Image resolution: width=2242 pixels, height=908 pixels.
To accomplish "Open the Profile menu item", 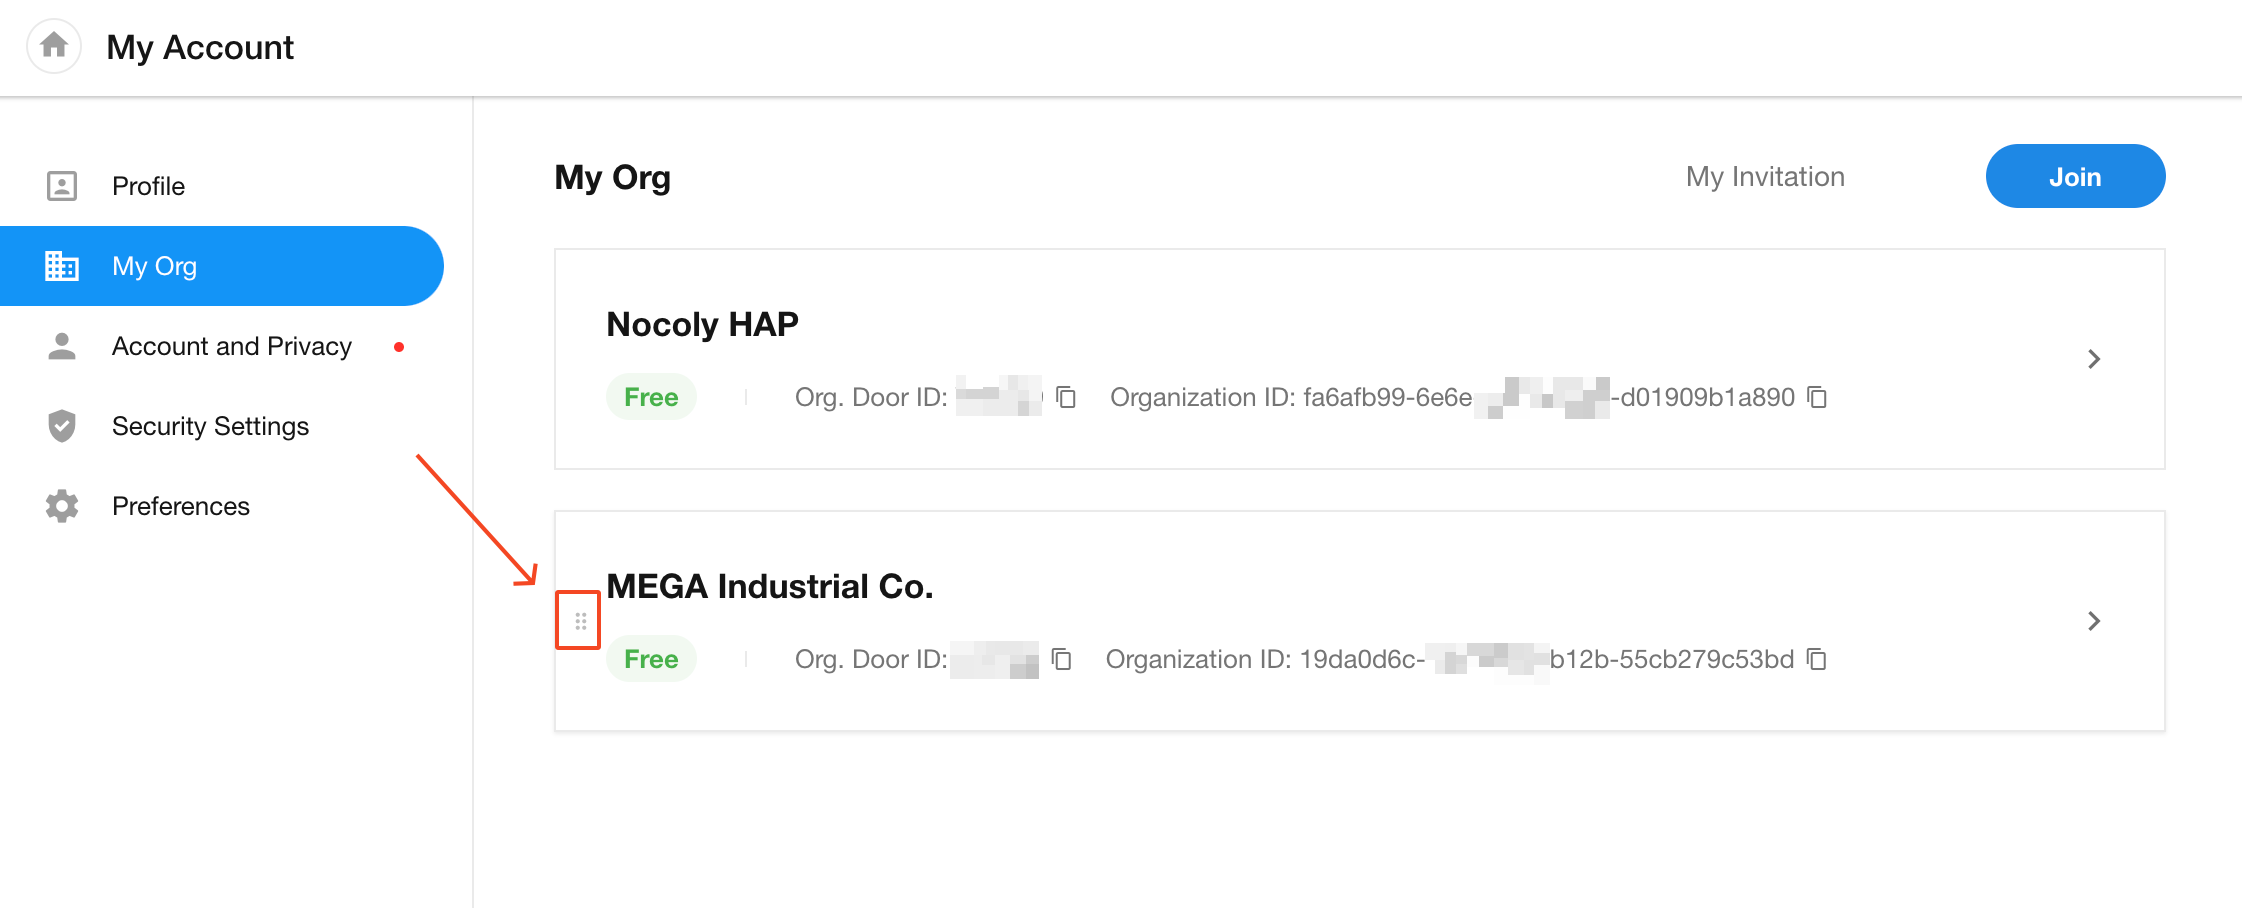I will [x=148, y=186].
